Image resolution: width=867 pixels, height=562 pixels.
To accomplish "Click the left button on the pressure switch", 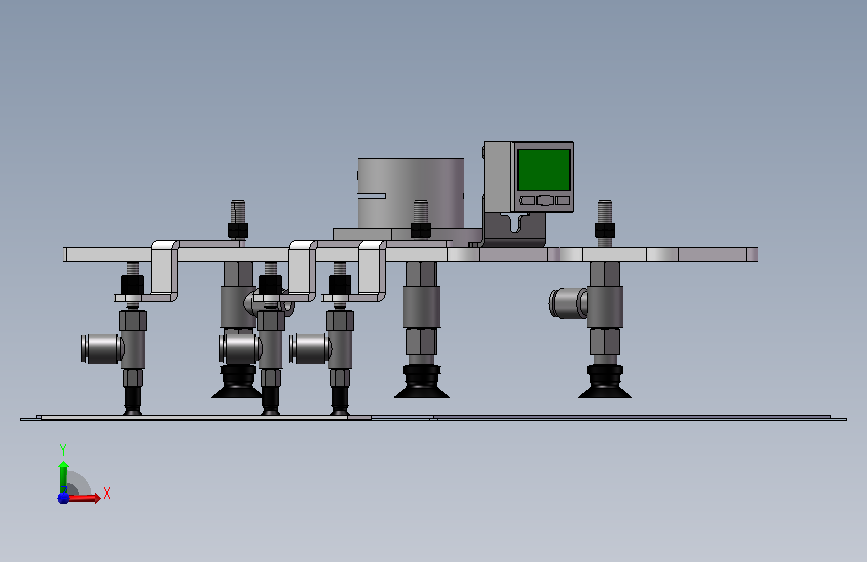I will 527,200.
